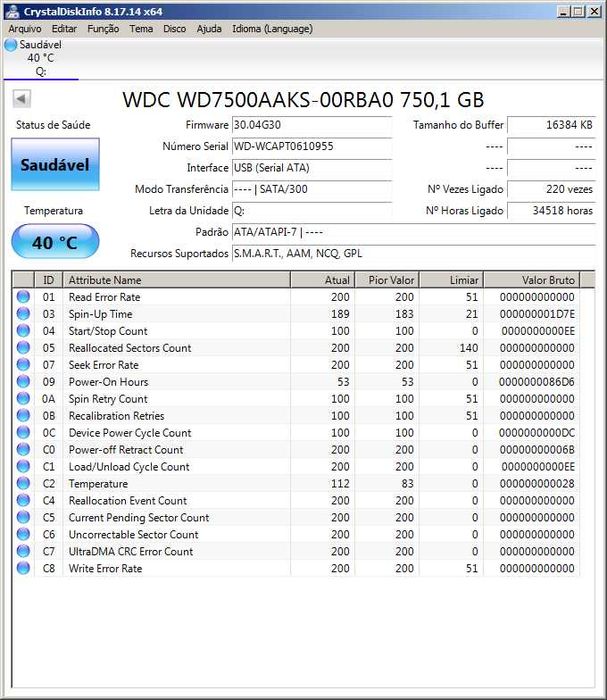Image resolution: width=607 pixels, height=700 pixels.
Task: Click the CrystalDiskInfo title bar app icon
Action: pos(13,11)
